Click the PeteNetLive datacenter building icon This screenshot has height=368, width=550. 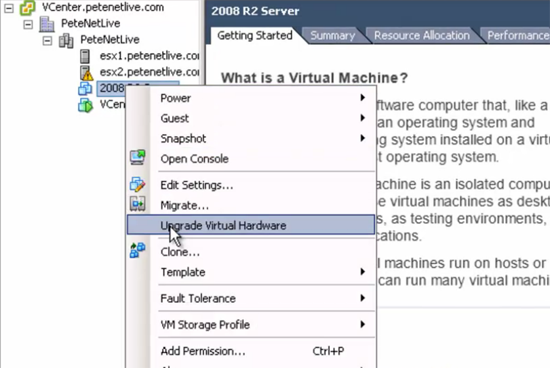tap(47, 24)
